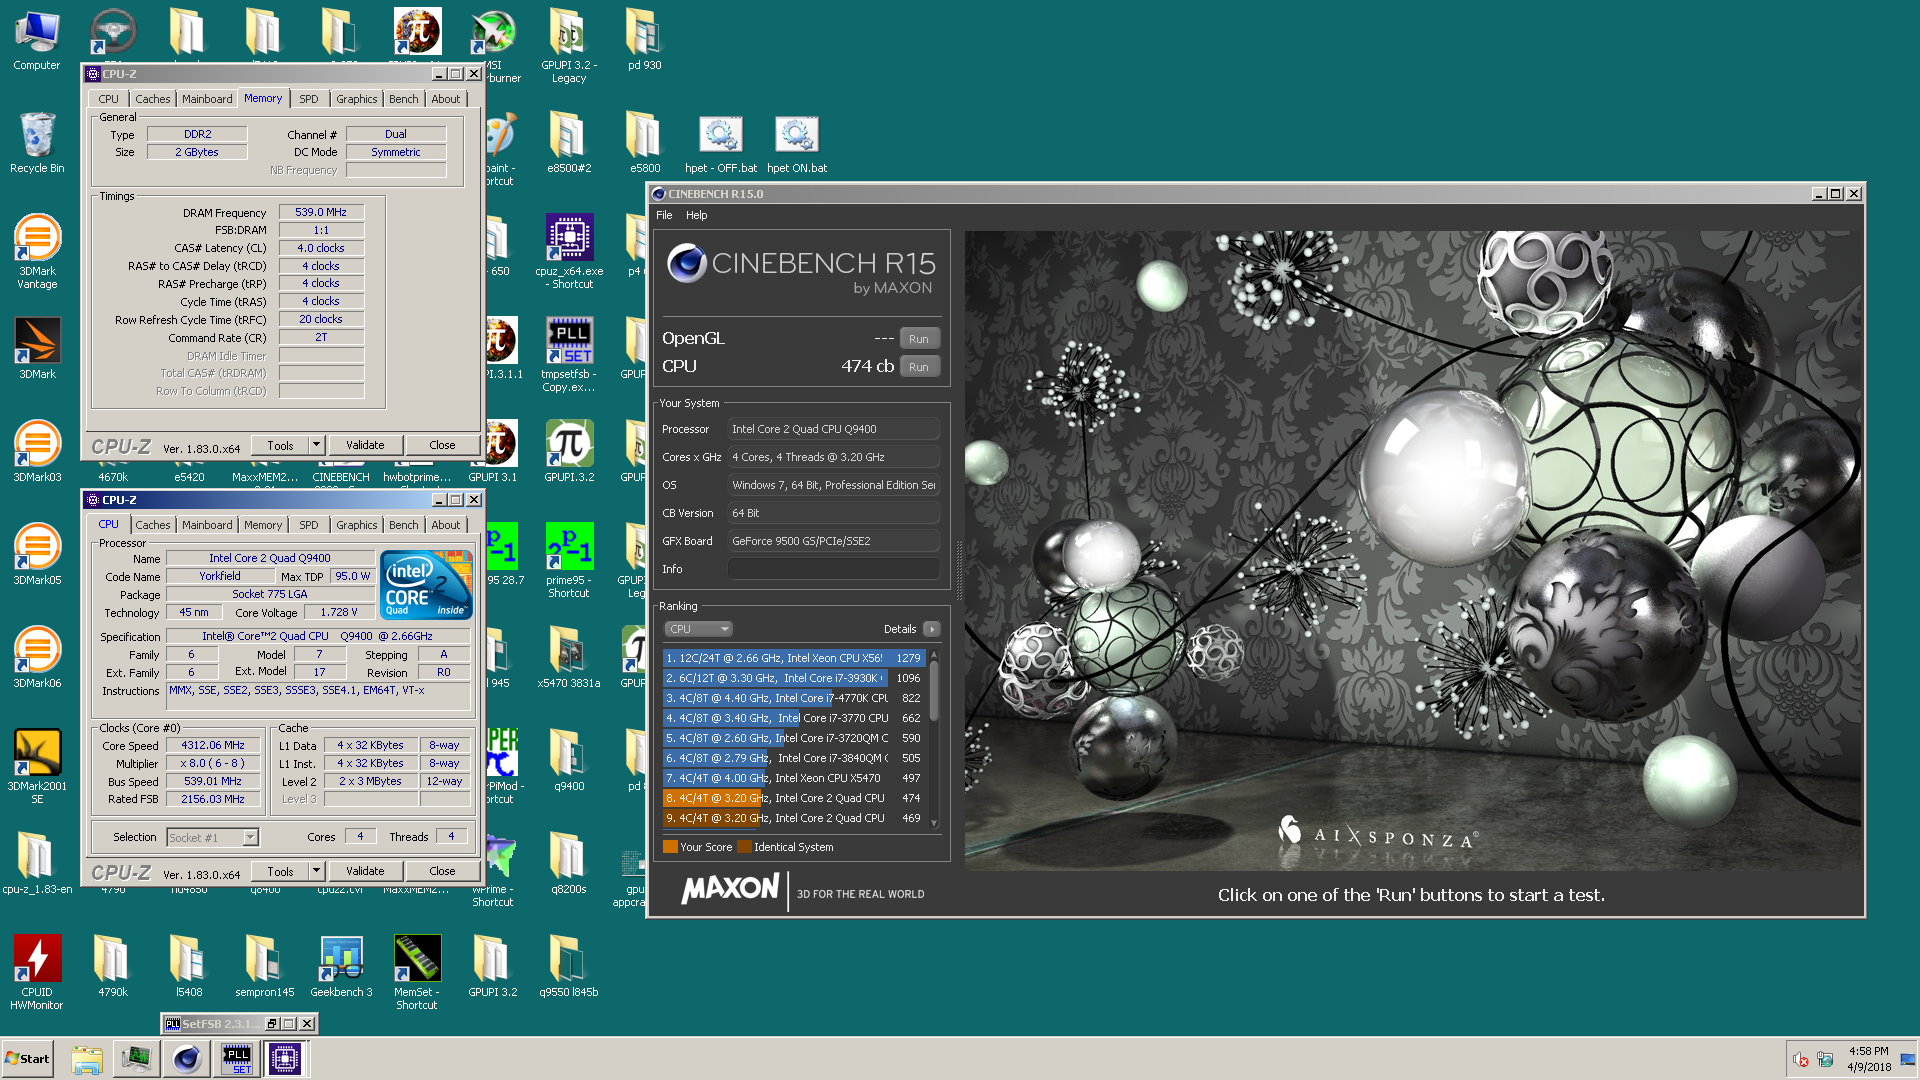Image resolution: width=1920 pixels, height=1080 pixels.
Task: Launch 3DMark Vantage desktop shortcut
Action: pyautogui.click(x=37, y=251)
